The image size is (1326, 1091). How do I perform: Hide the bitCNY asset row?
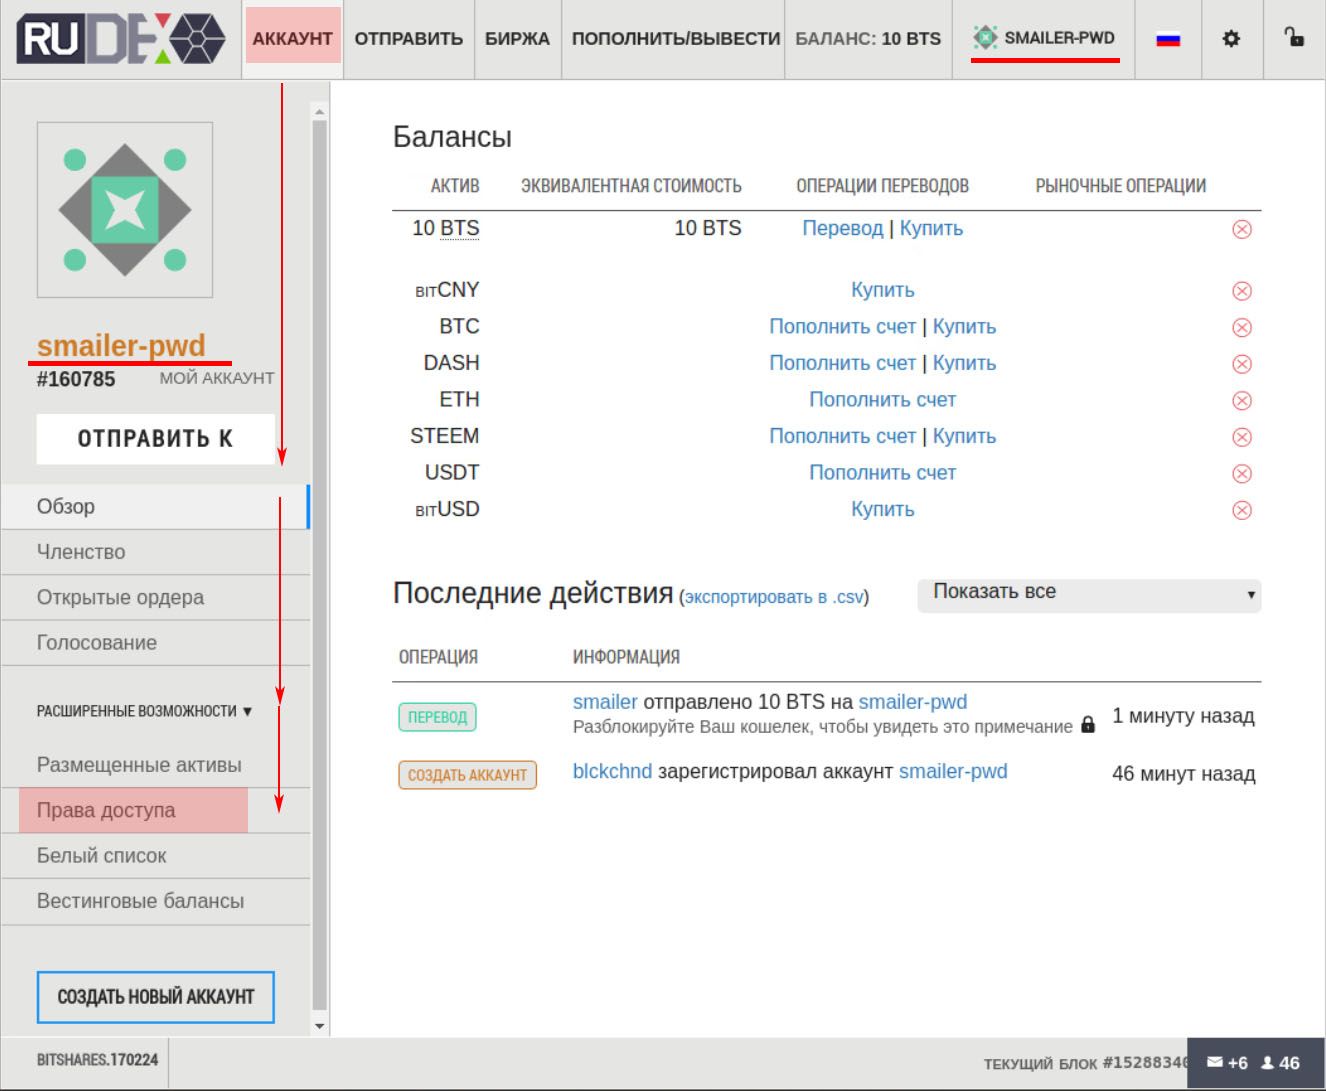point(1242,291)
